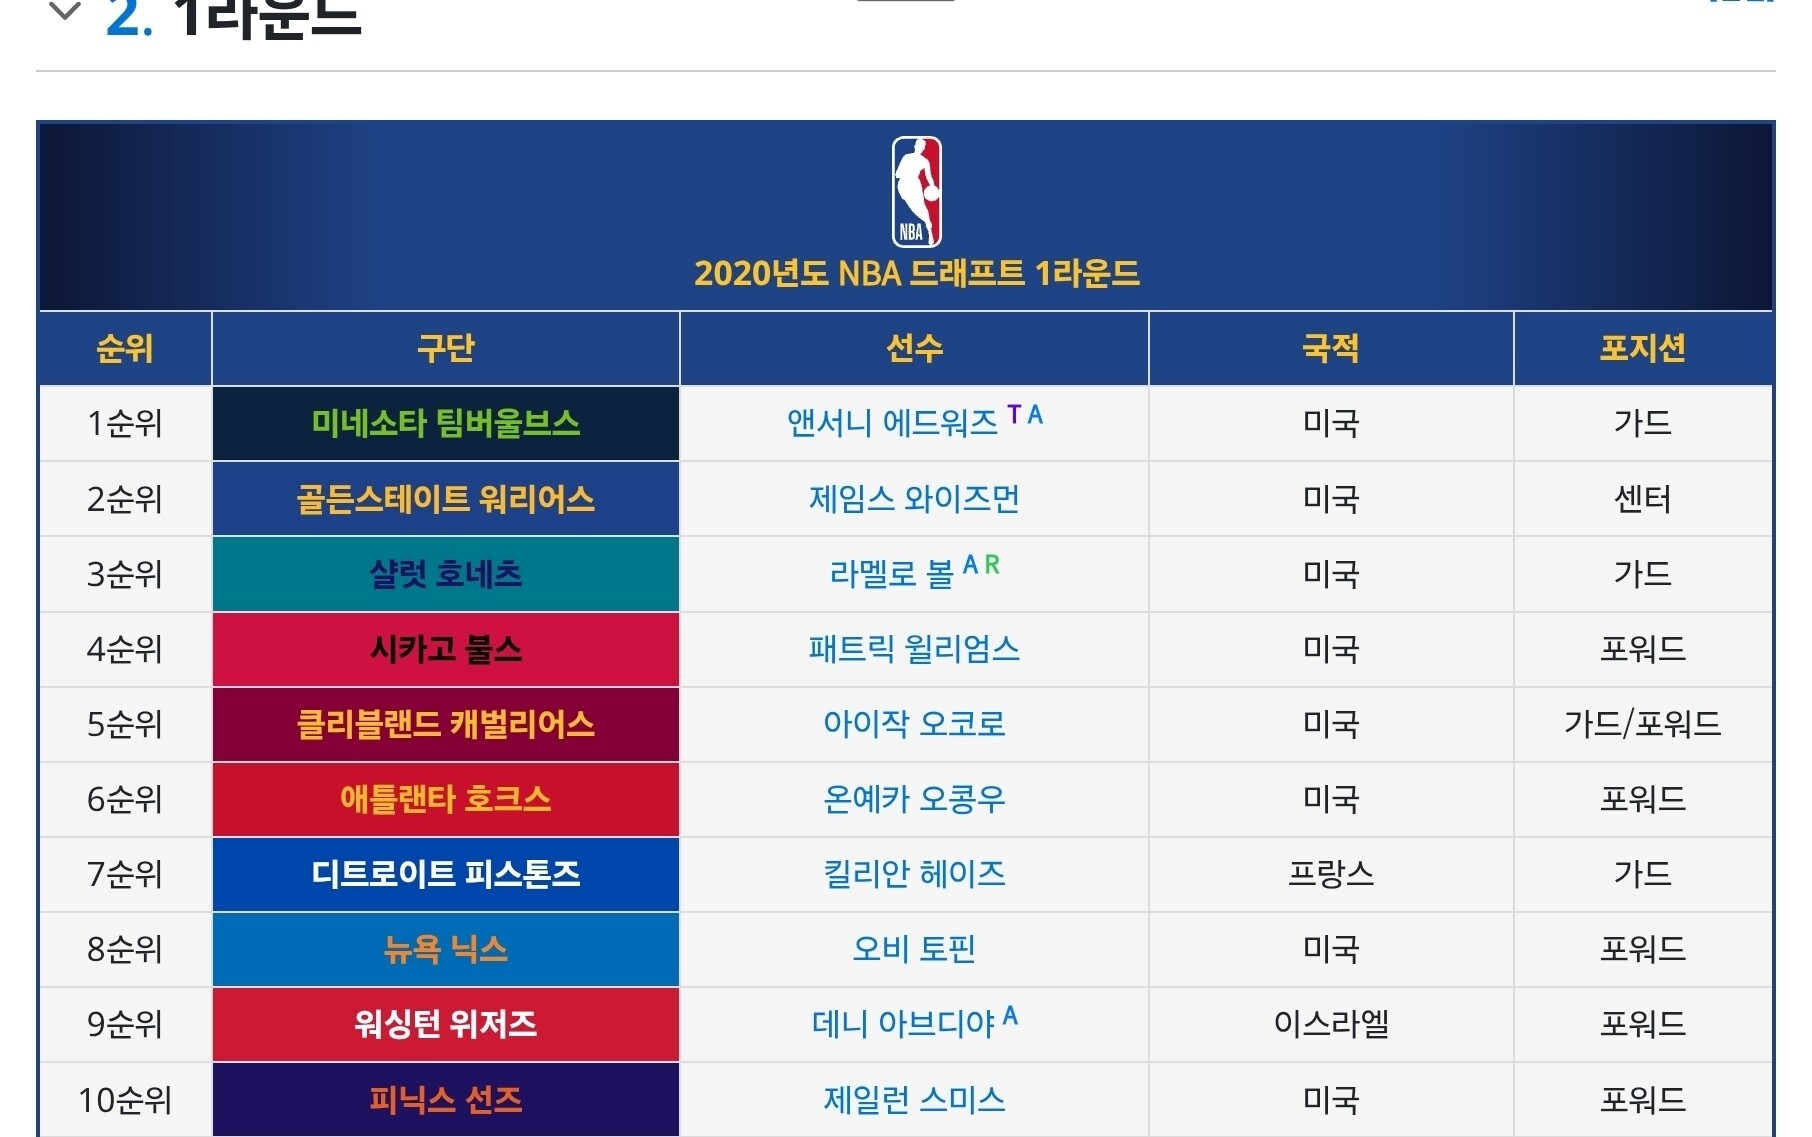Click the 국적 column header

(1331, 348)
